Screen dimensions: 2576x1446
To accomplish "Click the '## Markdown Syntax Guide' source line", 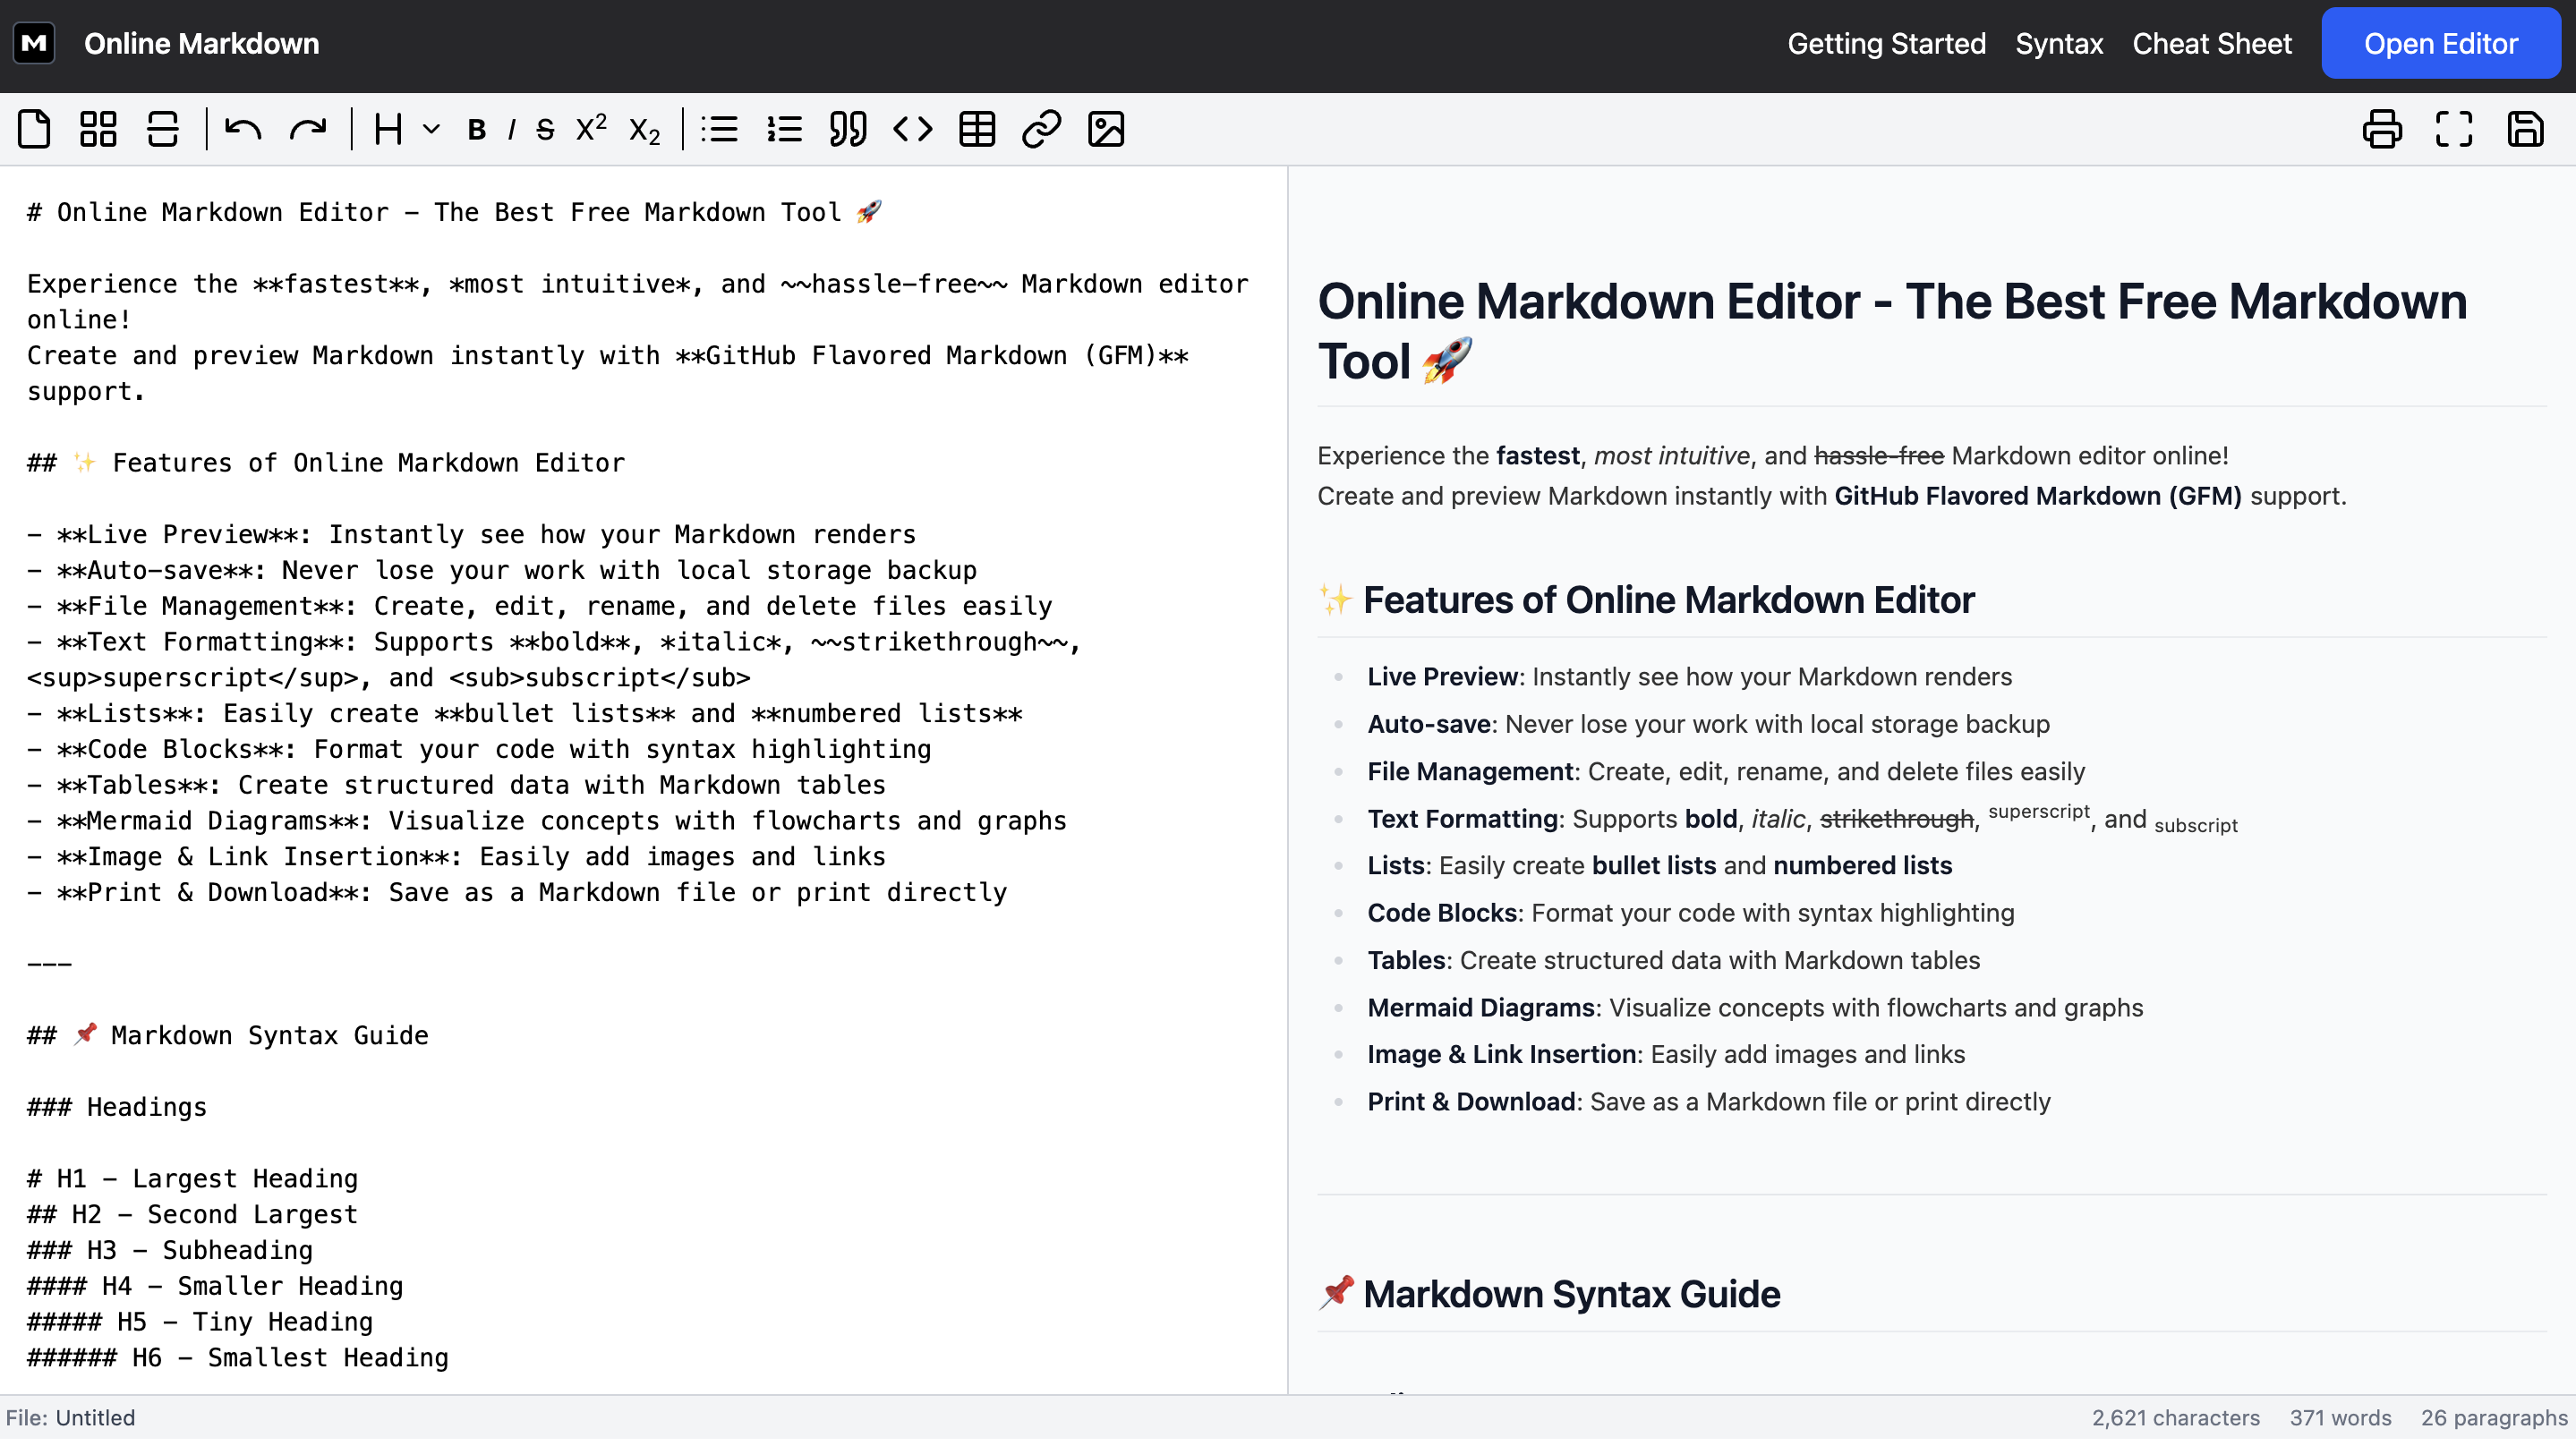I will pos(228,1036).
